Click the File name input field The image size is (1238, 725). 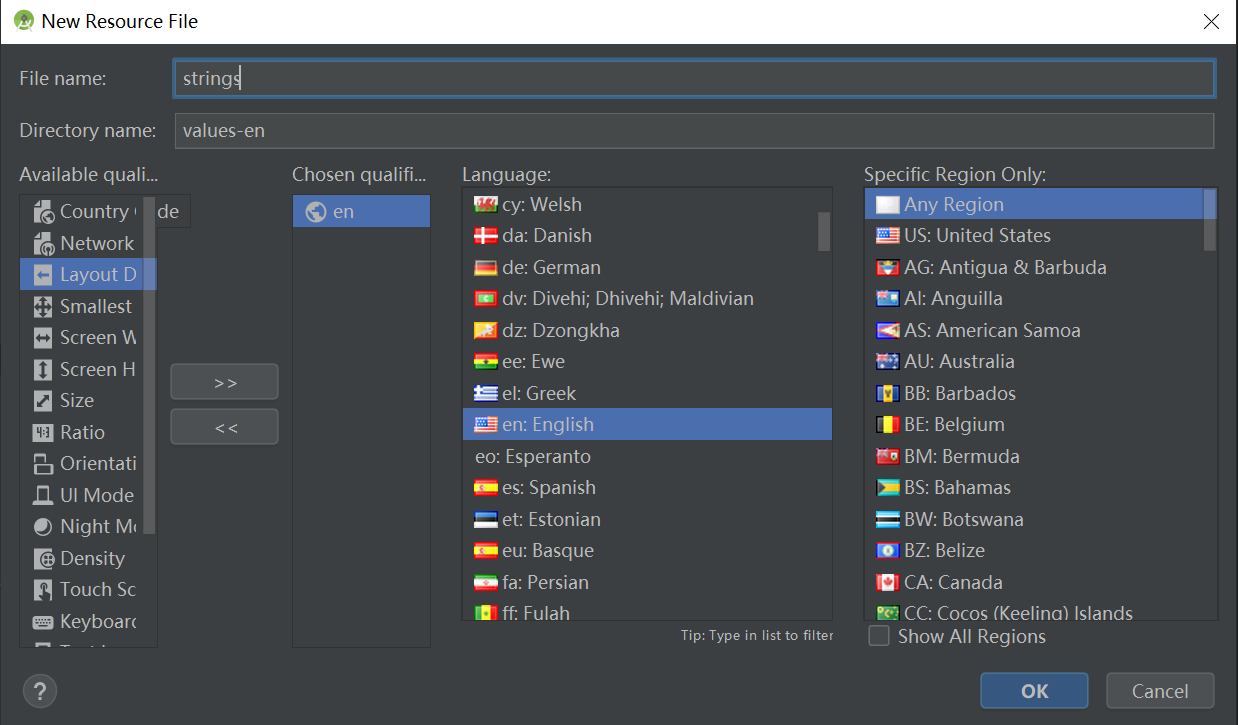[x=694, y=78]
